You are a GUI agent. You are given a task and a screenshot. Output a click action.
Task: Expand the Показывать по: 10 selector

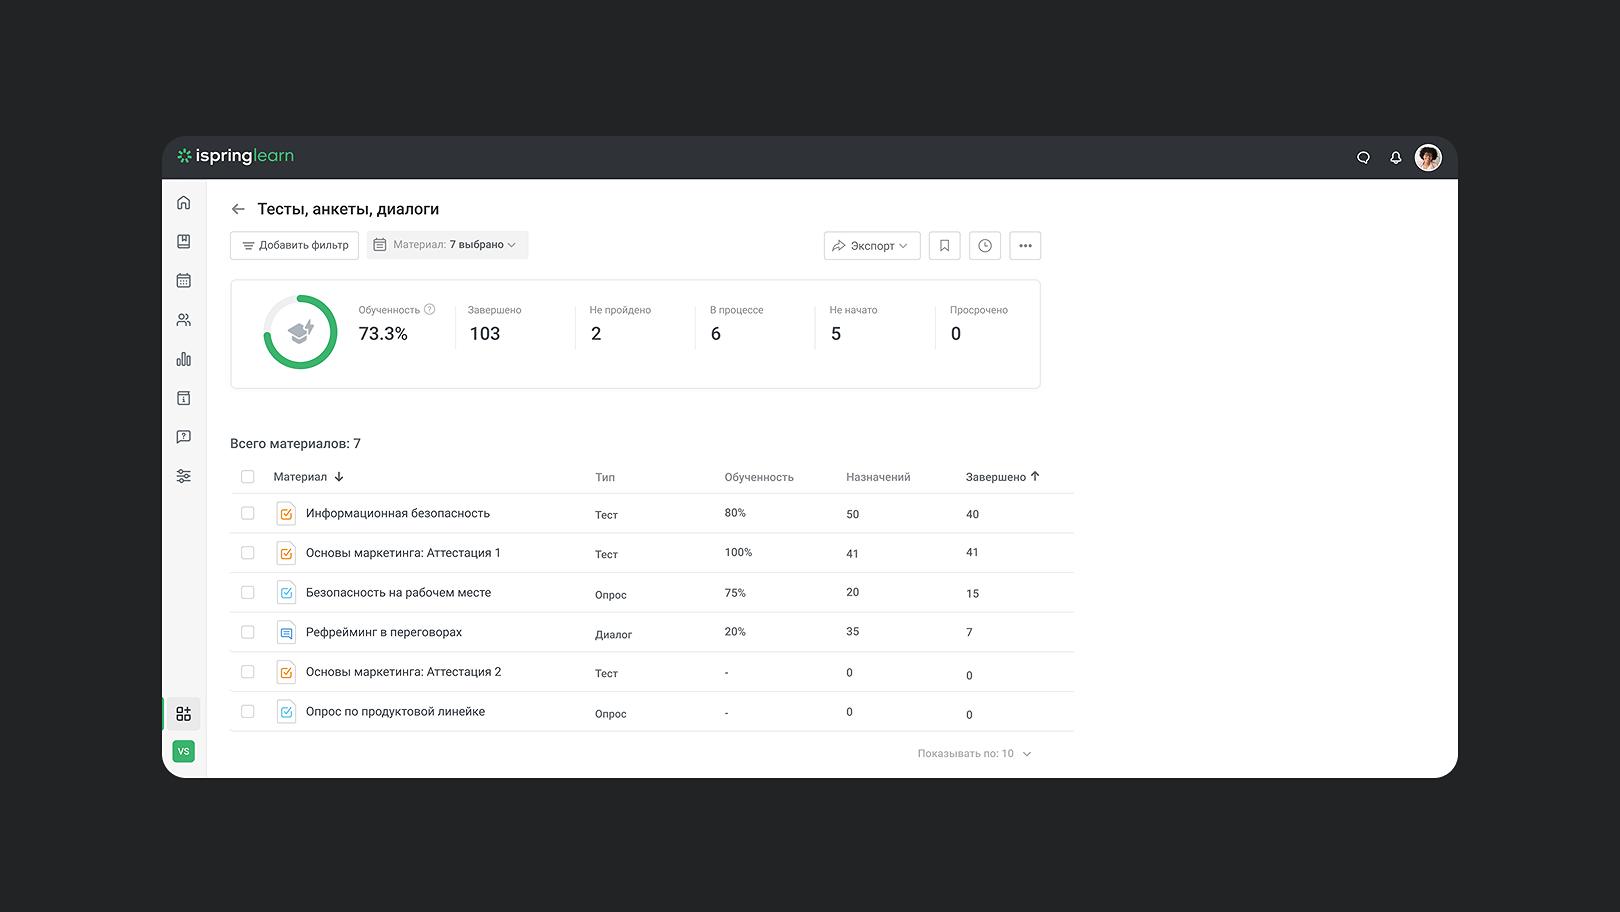point(974,754)
